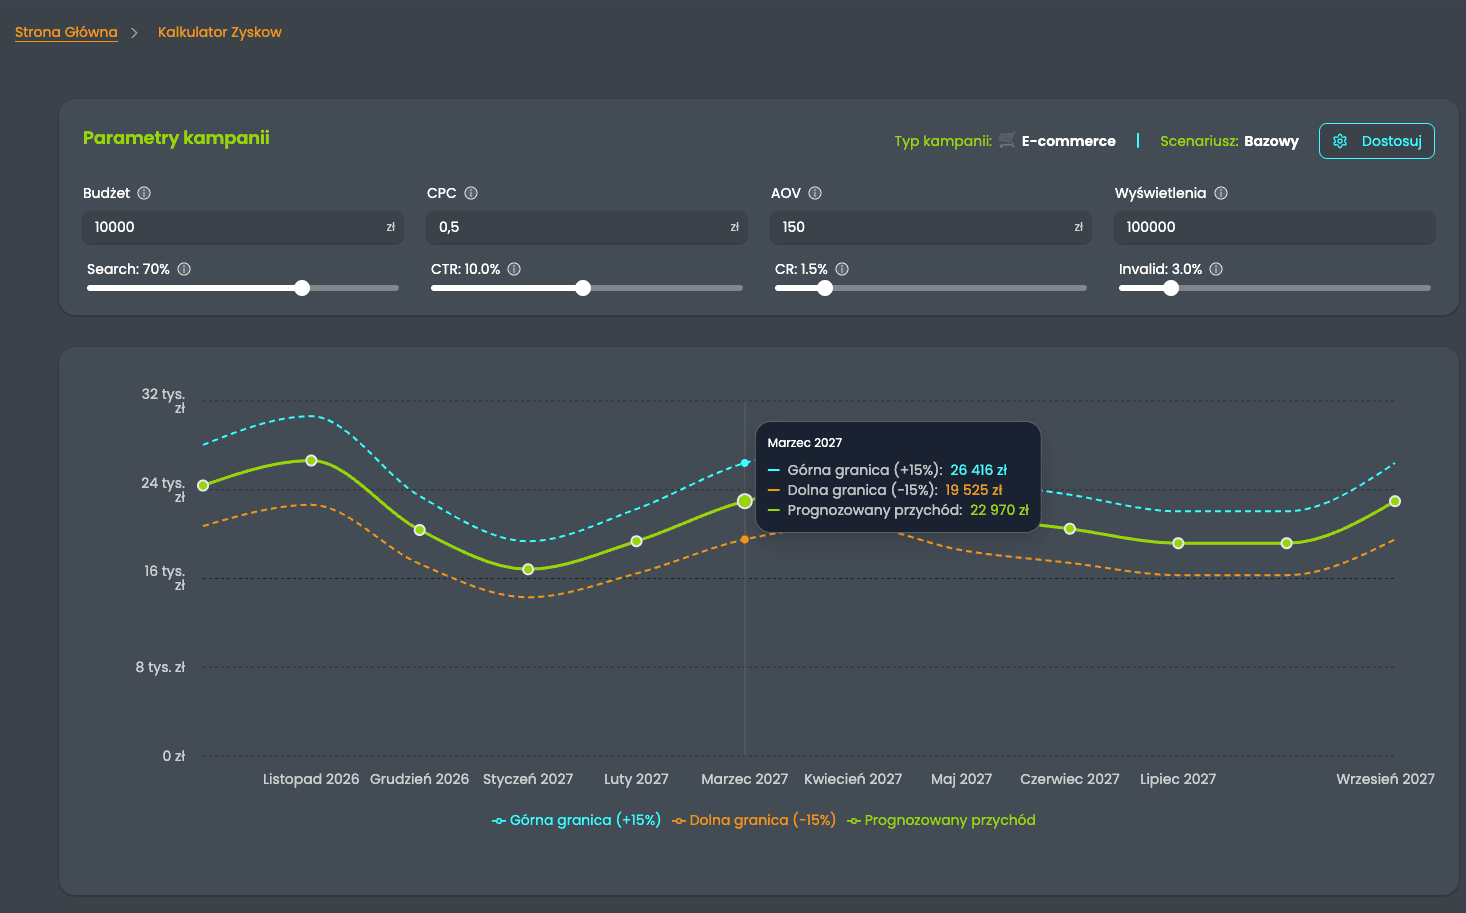
Task: Open info icon next to AOV
Action: (x=815, y=193)
